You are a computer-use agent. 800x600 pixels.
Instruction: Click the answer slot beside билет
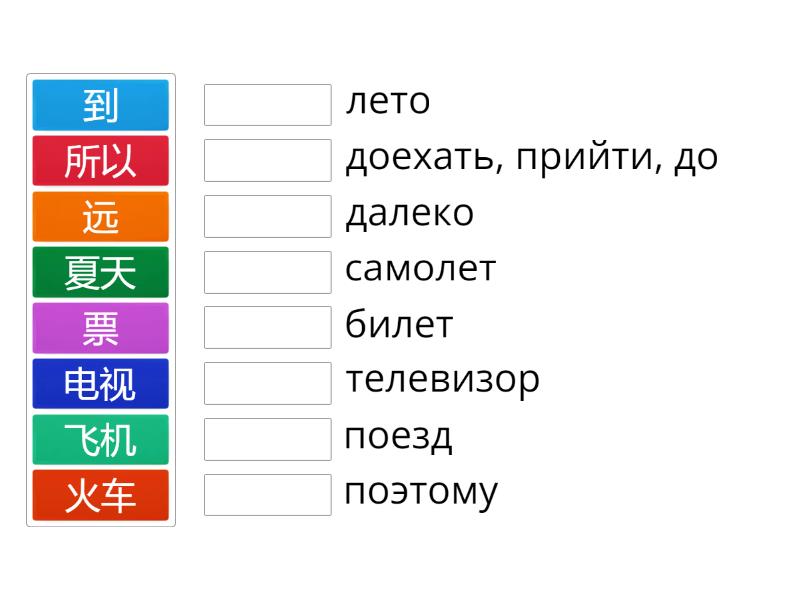(x=267, y=327)
